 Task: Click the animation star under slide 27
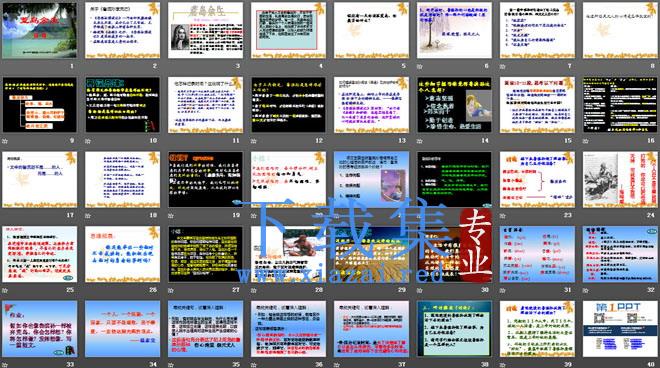(171, 290)
